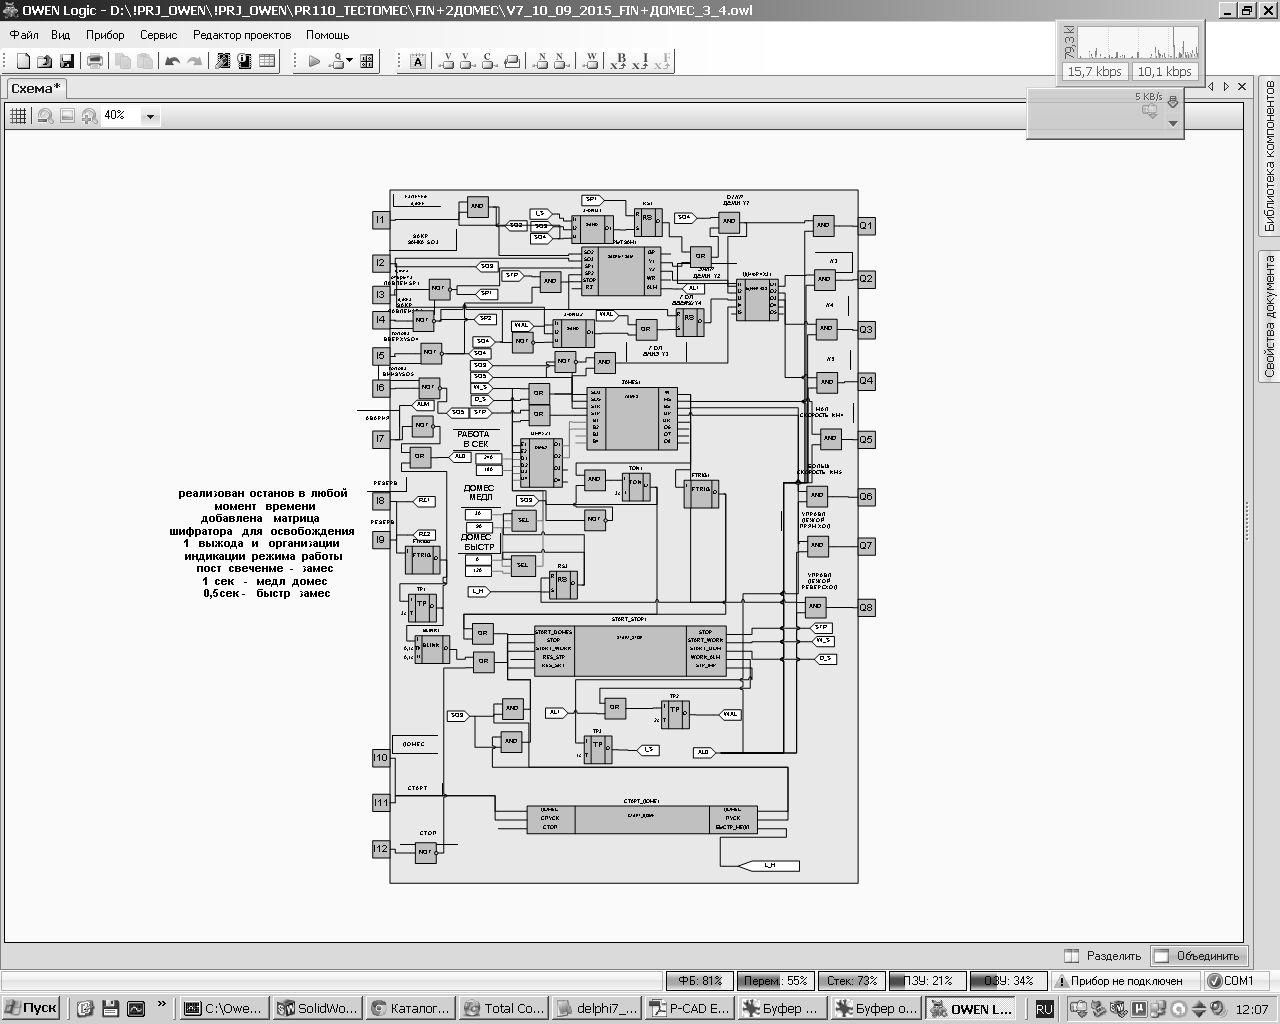Click the Save diskette icon

(67, 61)
